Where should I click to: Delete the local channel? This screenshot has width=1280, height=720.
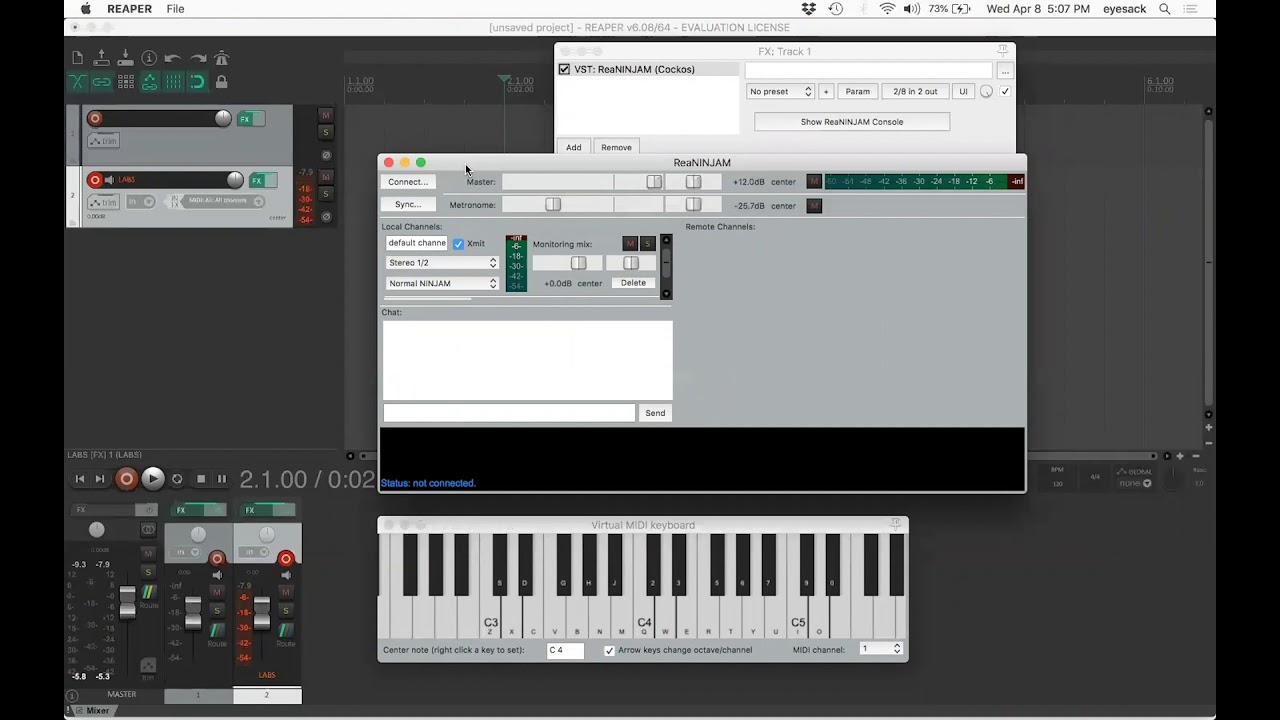(633, 283)
